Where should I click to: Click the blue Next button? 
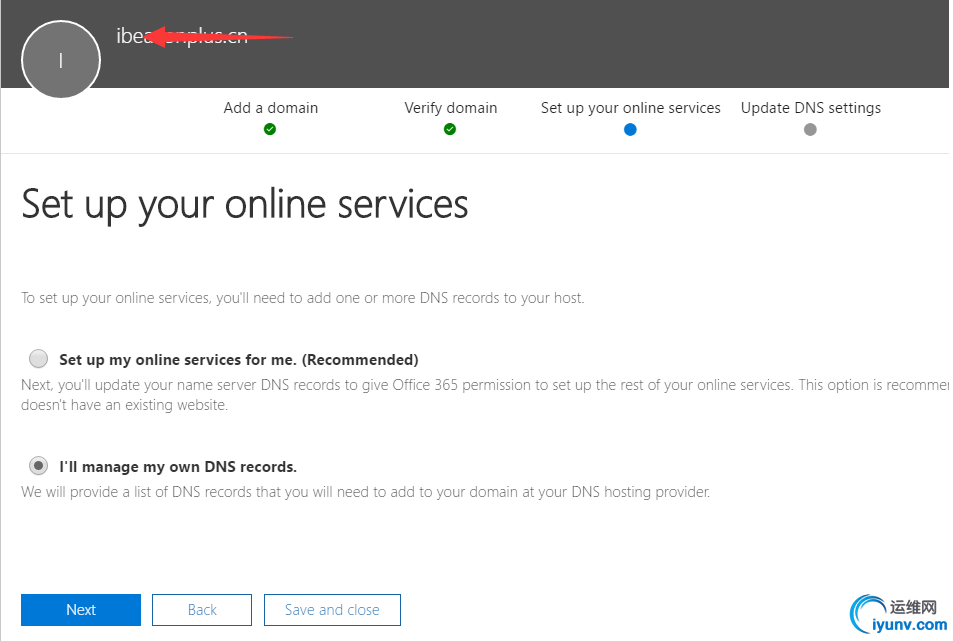[x=81, y=609]
